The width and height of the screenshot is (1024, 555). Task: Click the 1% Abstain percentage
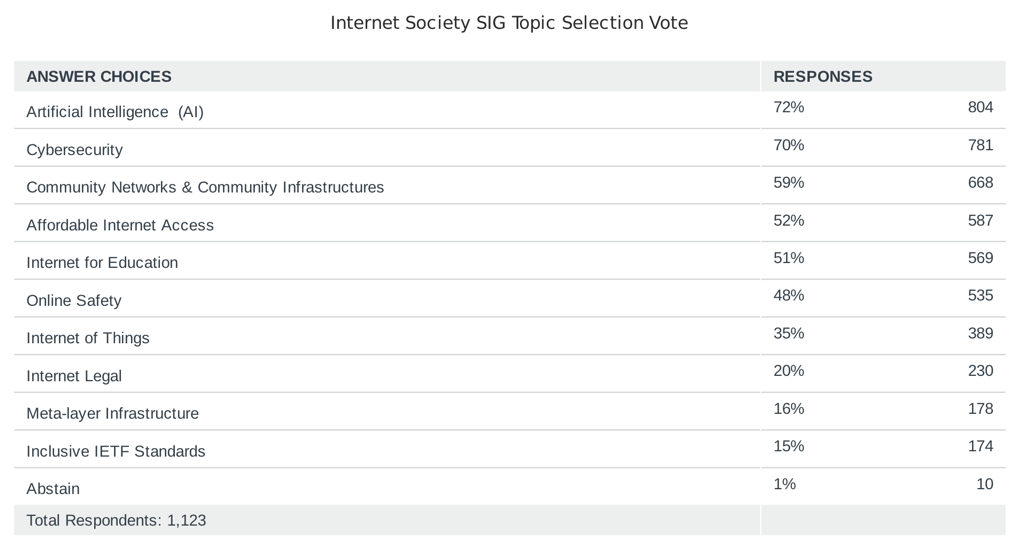point(785,485)
